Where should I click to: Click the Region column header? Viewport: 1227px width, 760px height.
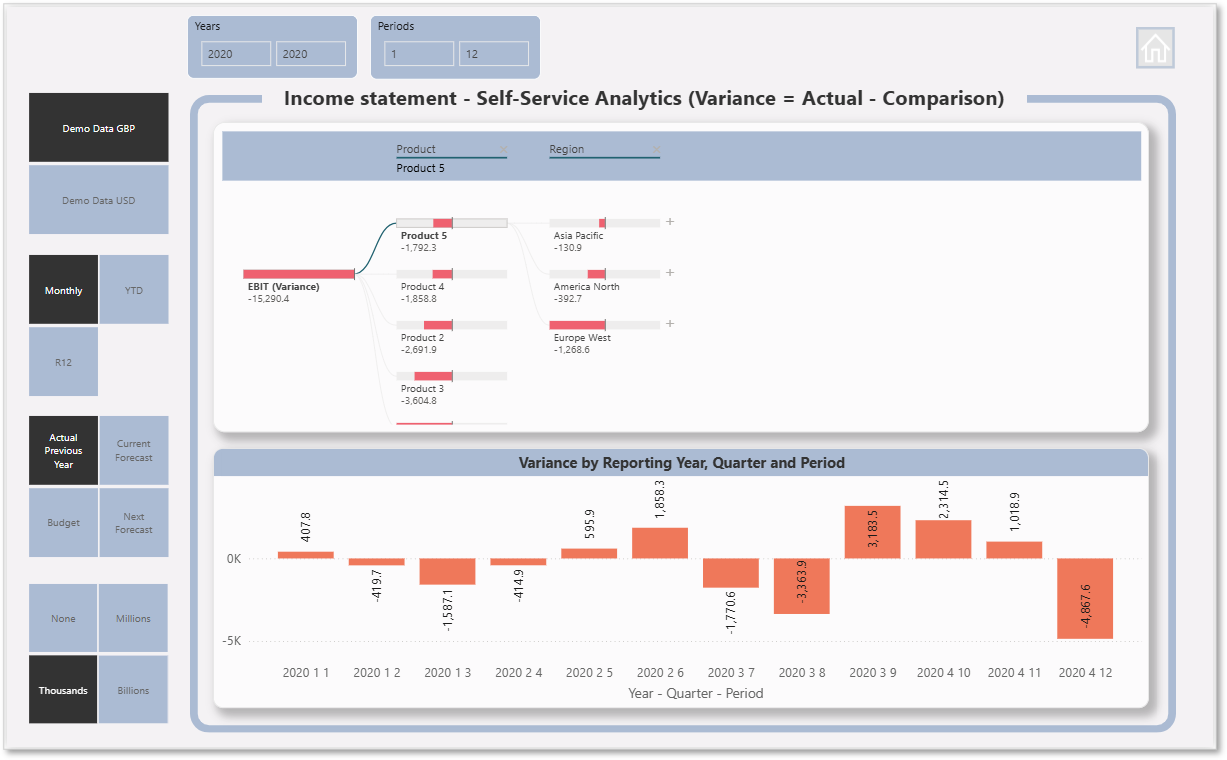567,149
